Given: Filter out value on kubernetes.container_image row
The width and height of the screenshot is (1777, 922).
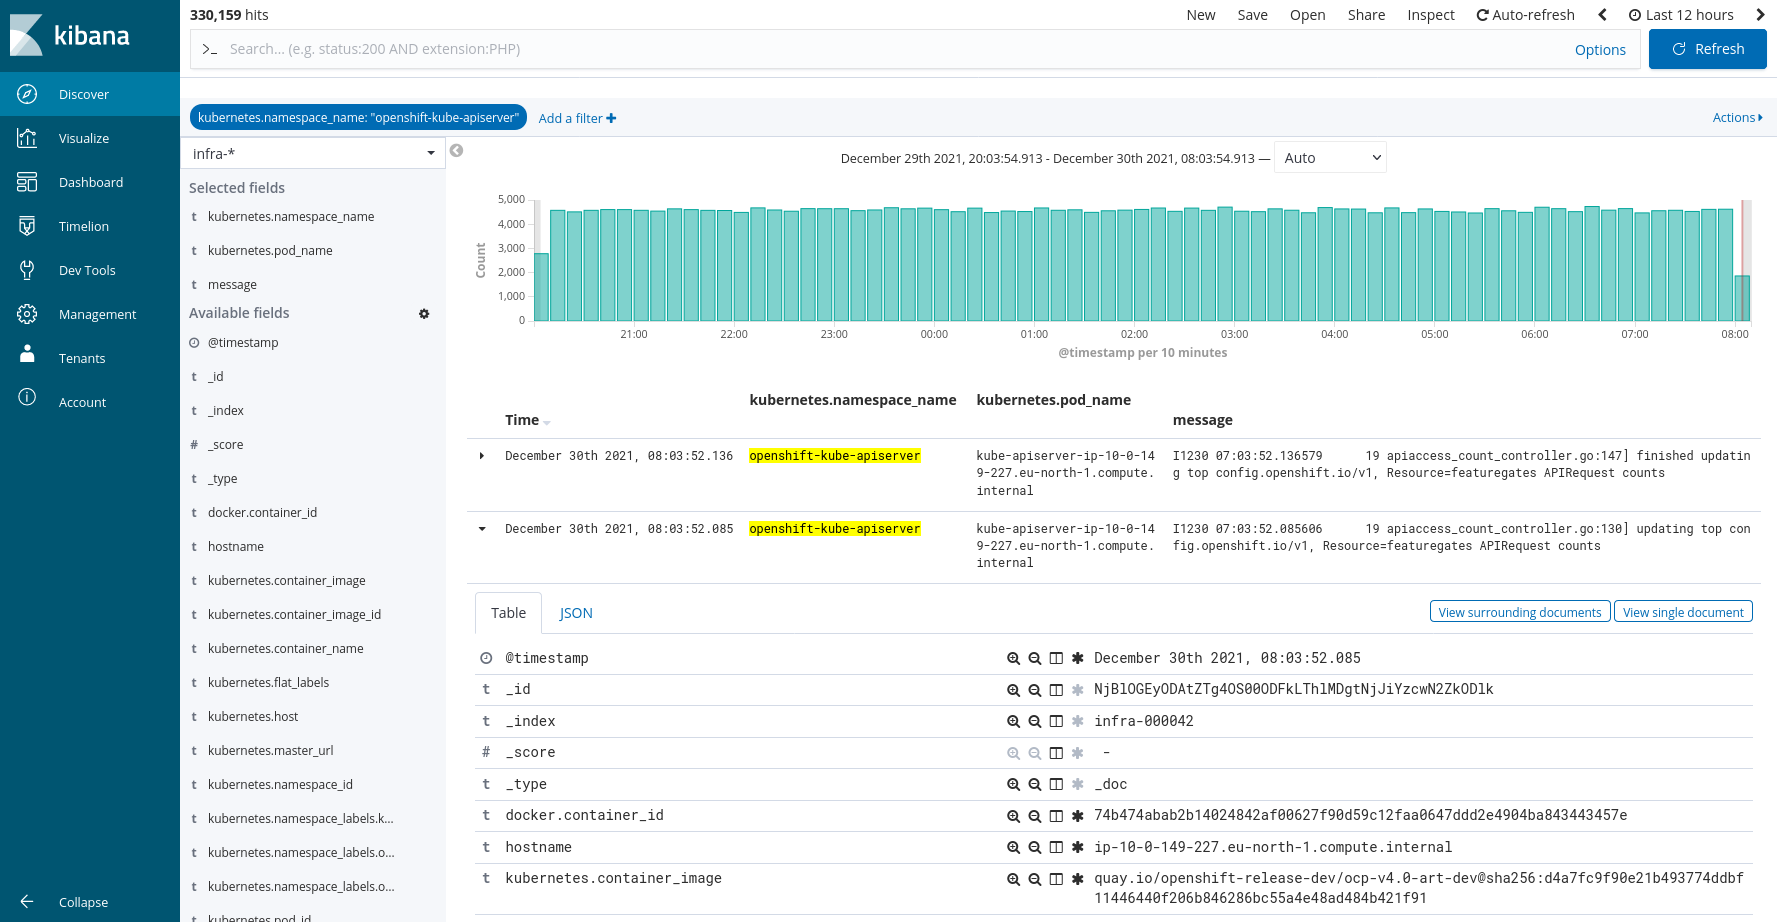Looking at the screenshot, I should (1035, 879).
